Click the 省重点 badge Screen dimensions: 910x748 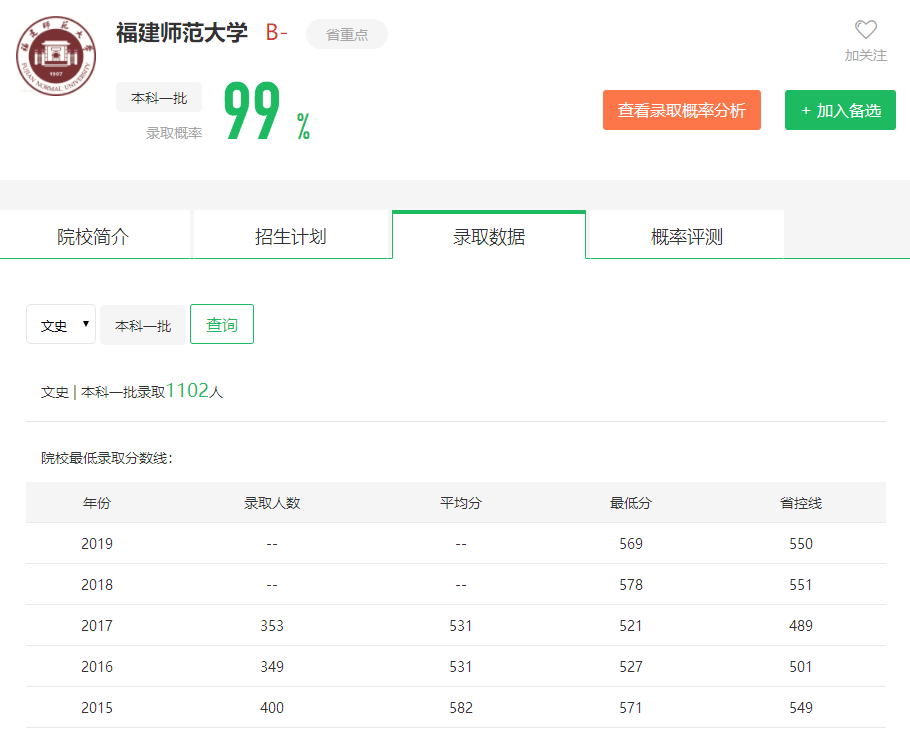(346, 35)
